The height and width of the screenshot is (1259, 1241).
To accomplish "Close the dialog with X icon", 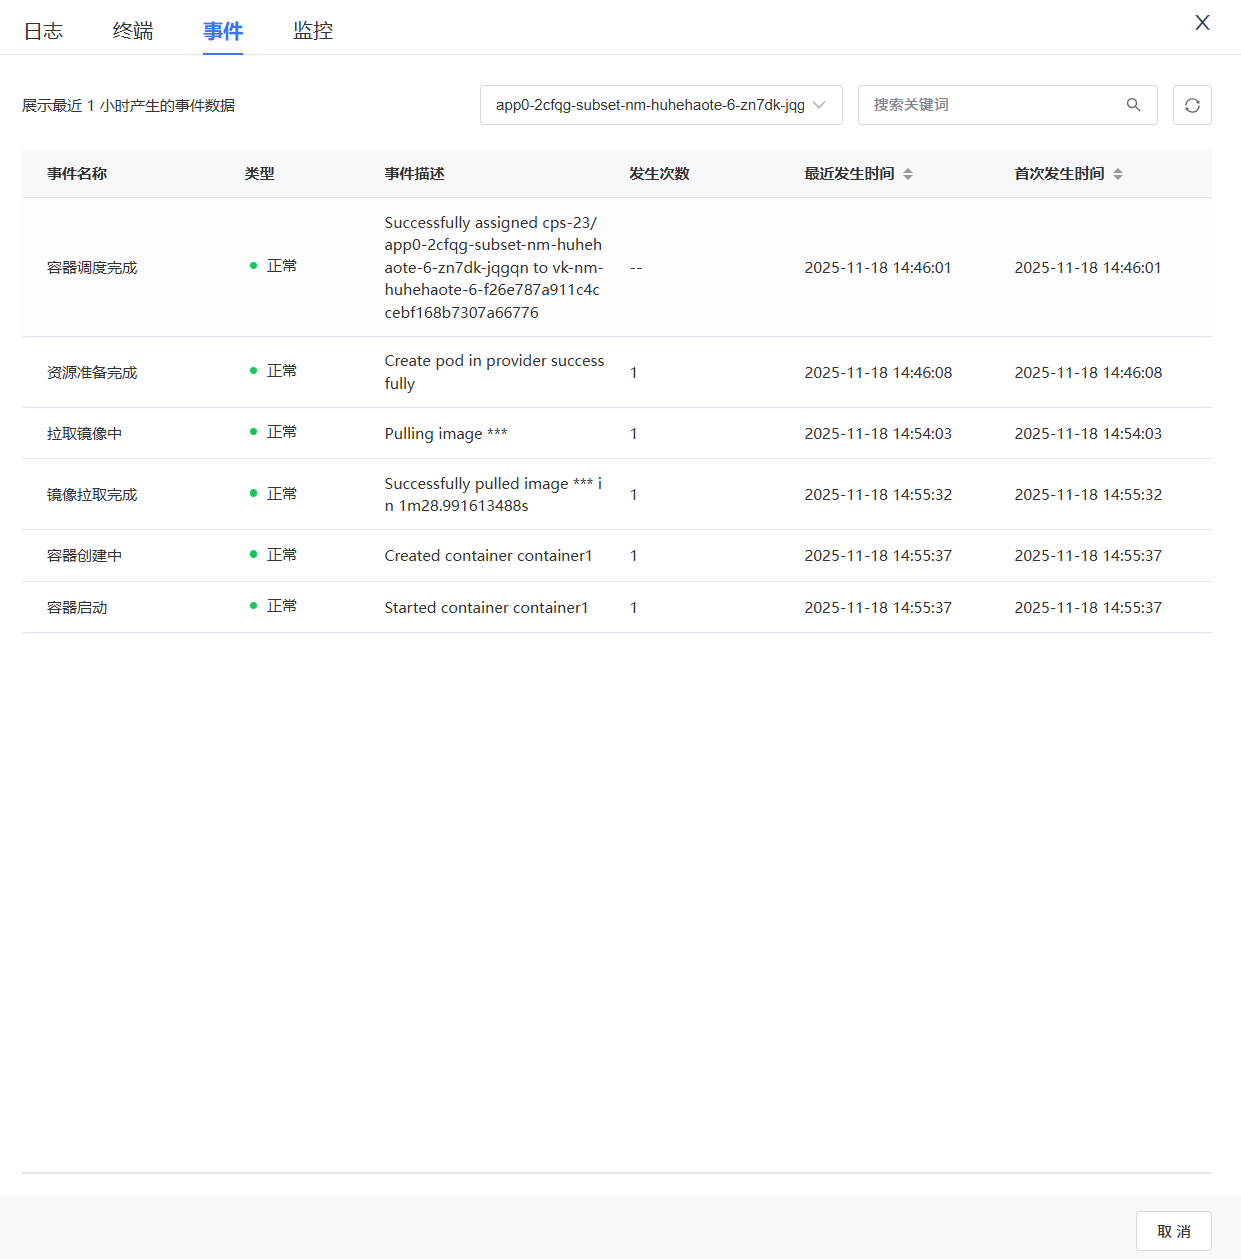I will pyautogui.click(x=1202, y=23).
